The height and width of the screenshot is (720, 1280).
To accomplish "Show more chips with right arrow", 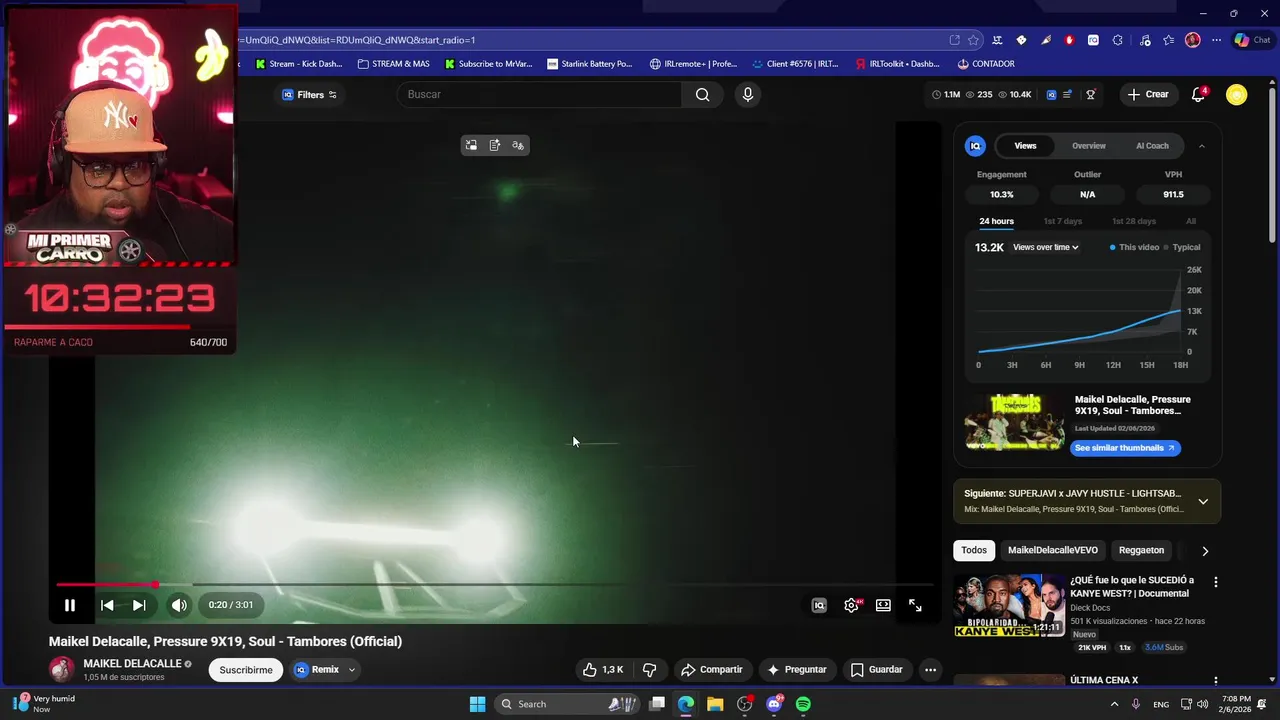I will 1205,551.
